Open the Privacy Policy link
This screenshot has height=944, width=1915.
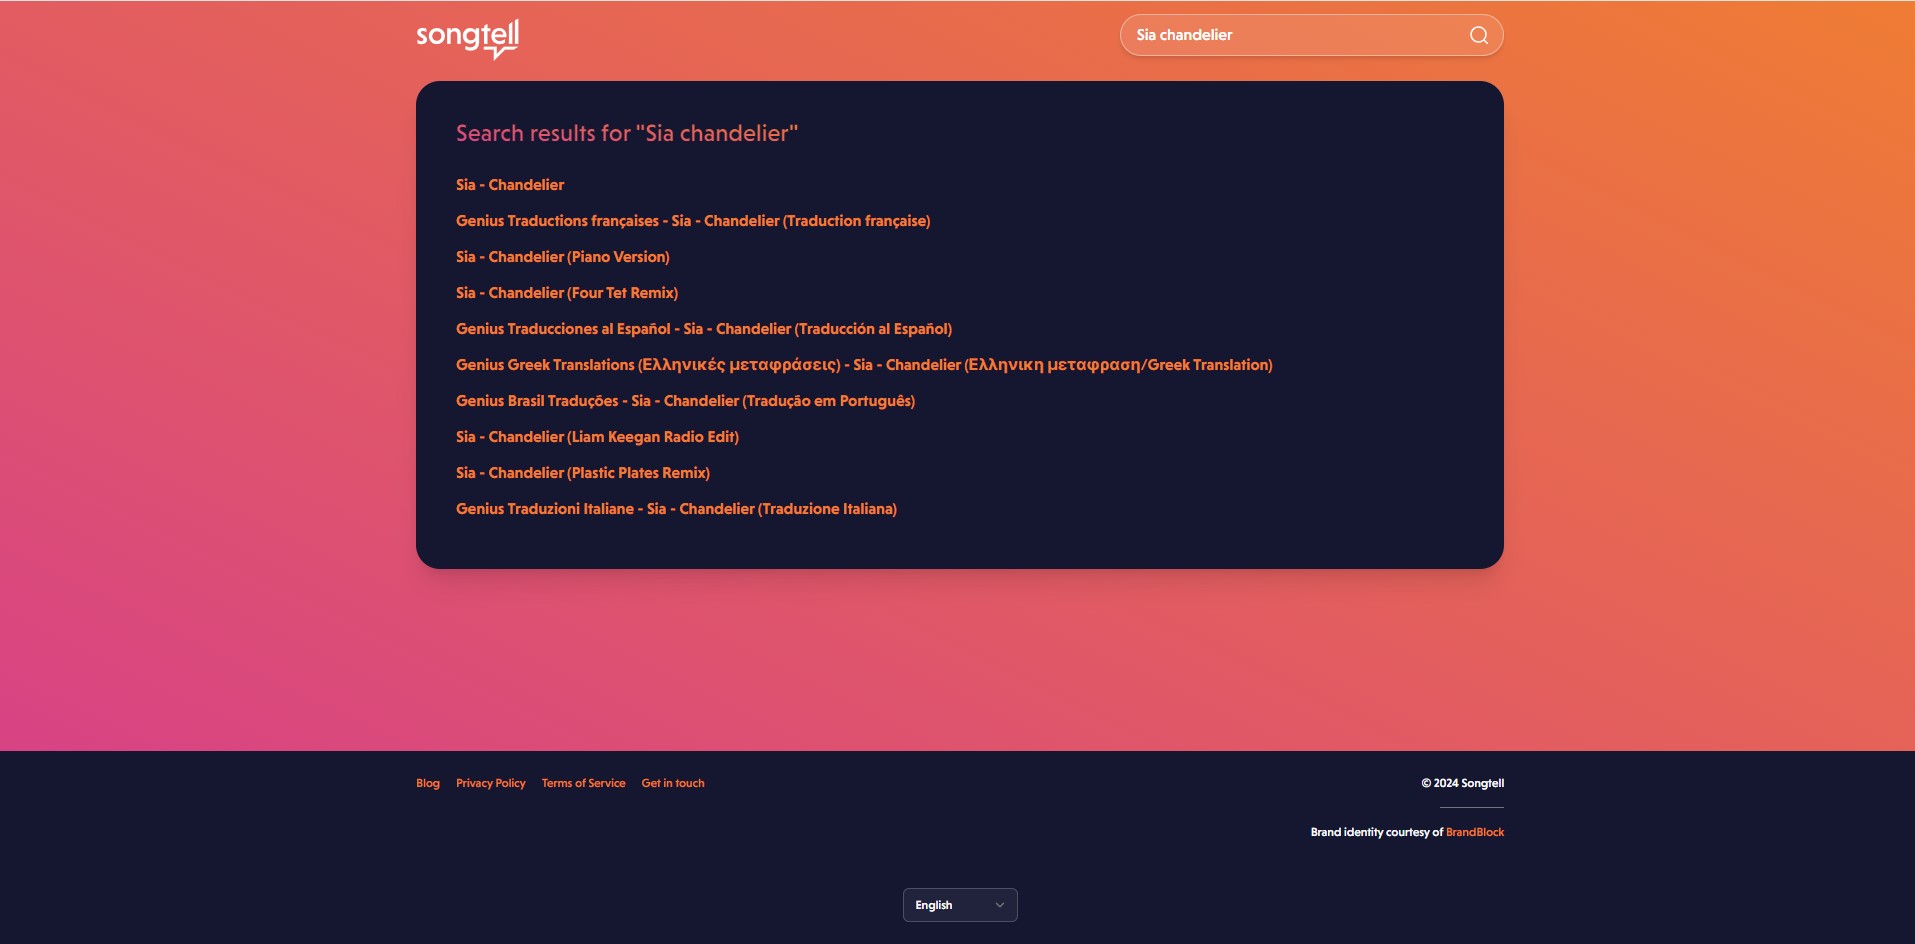click(491, 783)
